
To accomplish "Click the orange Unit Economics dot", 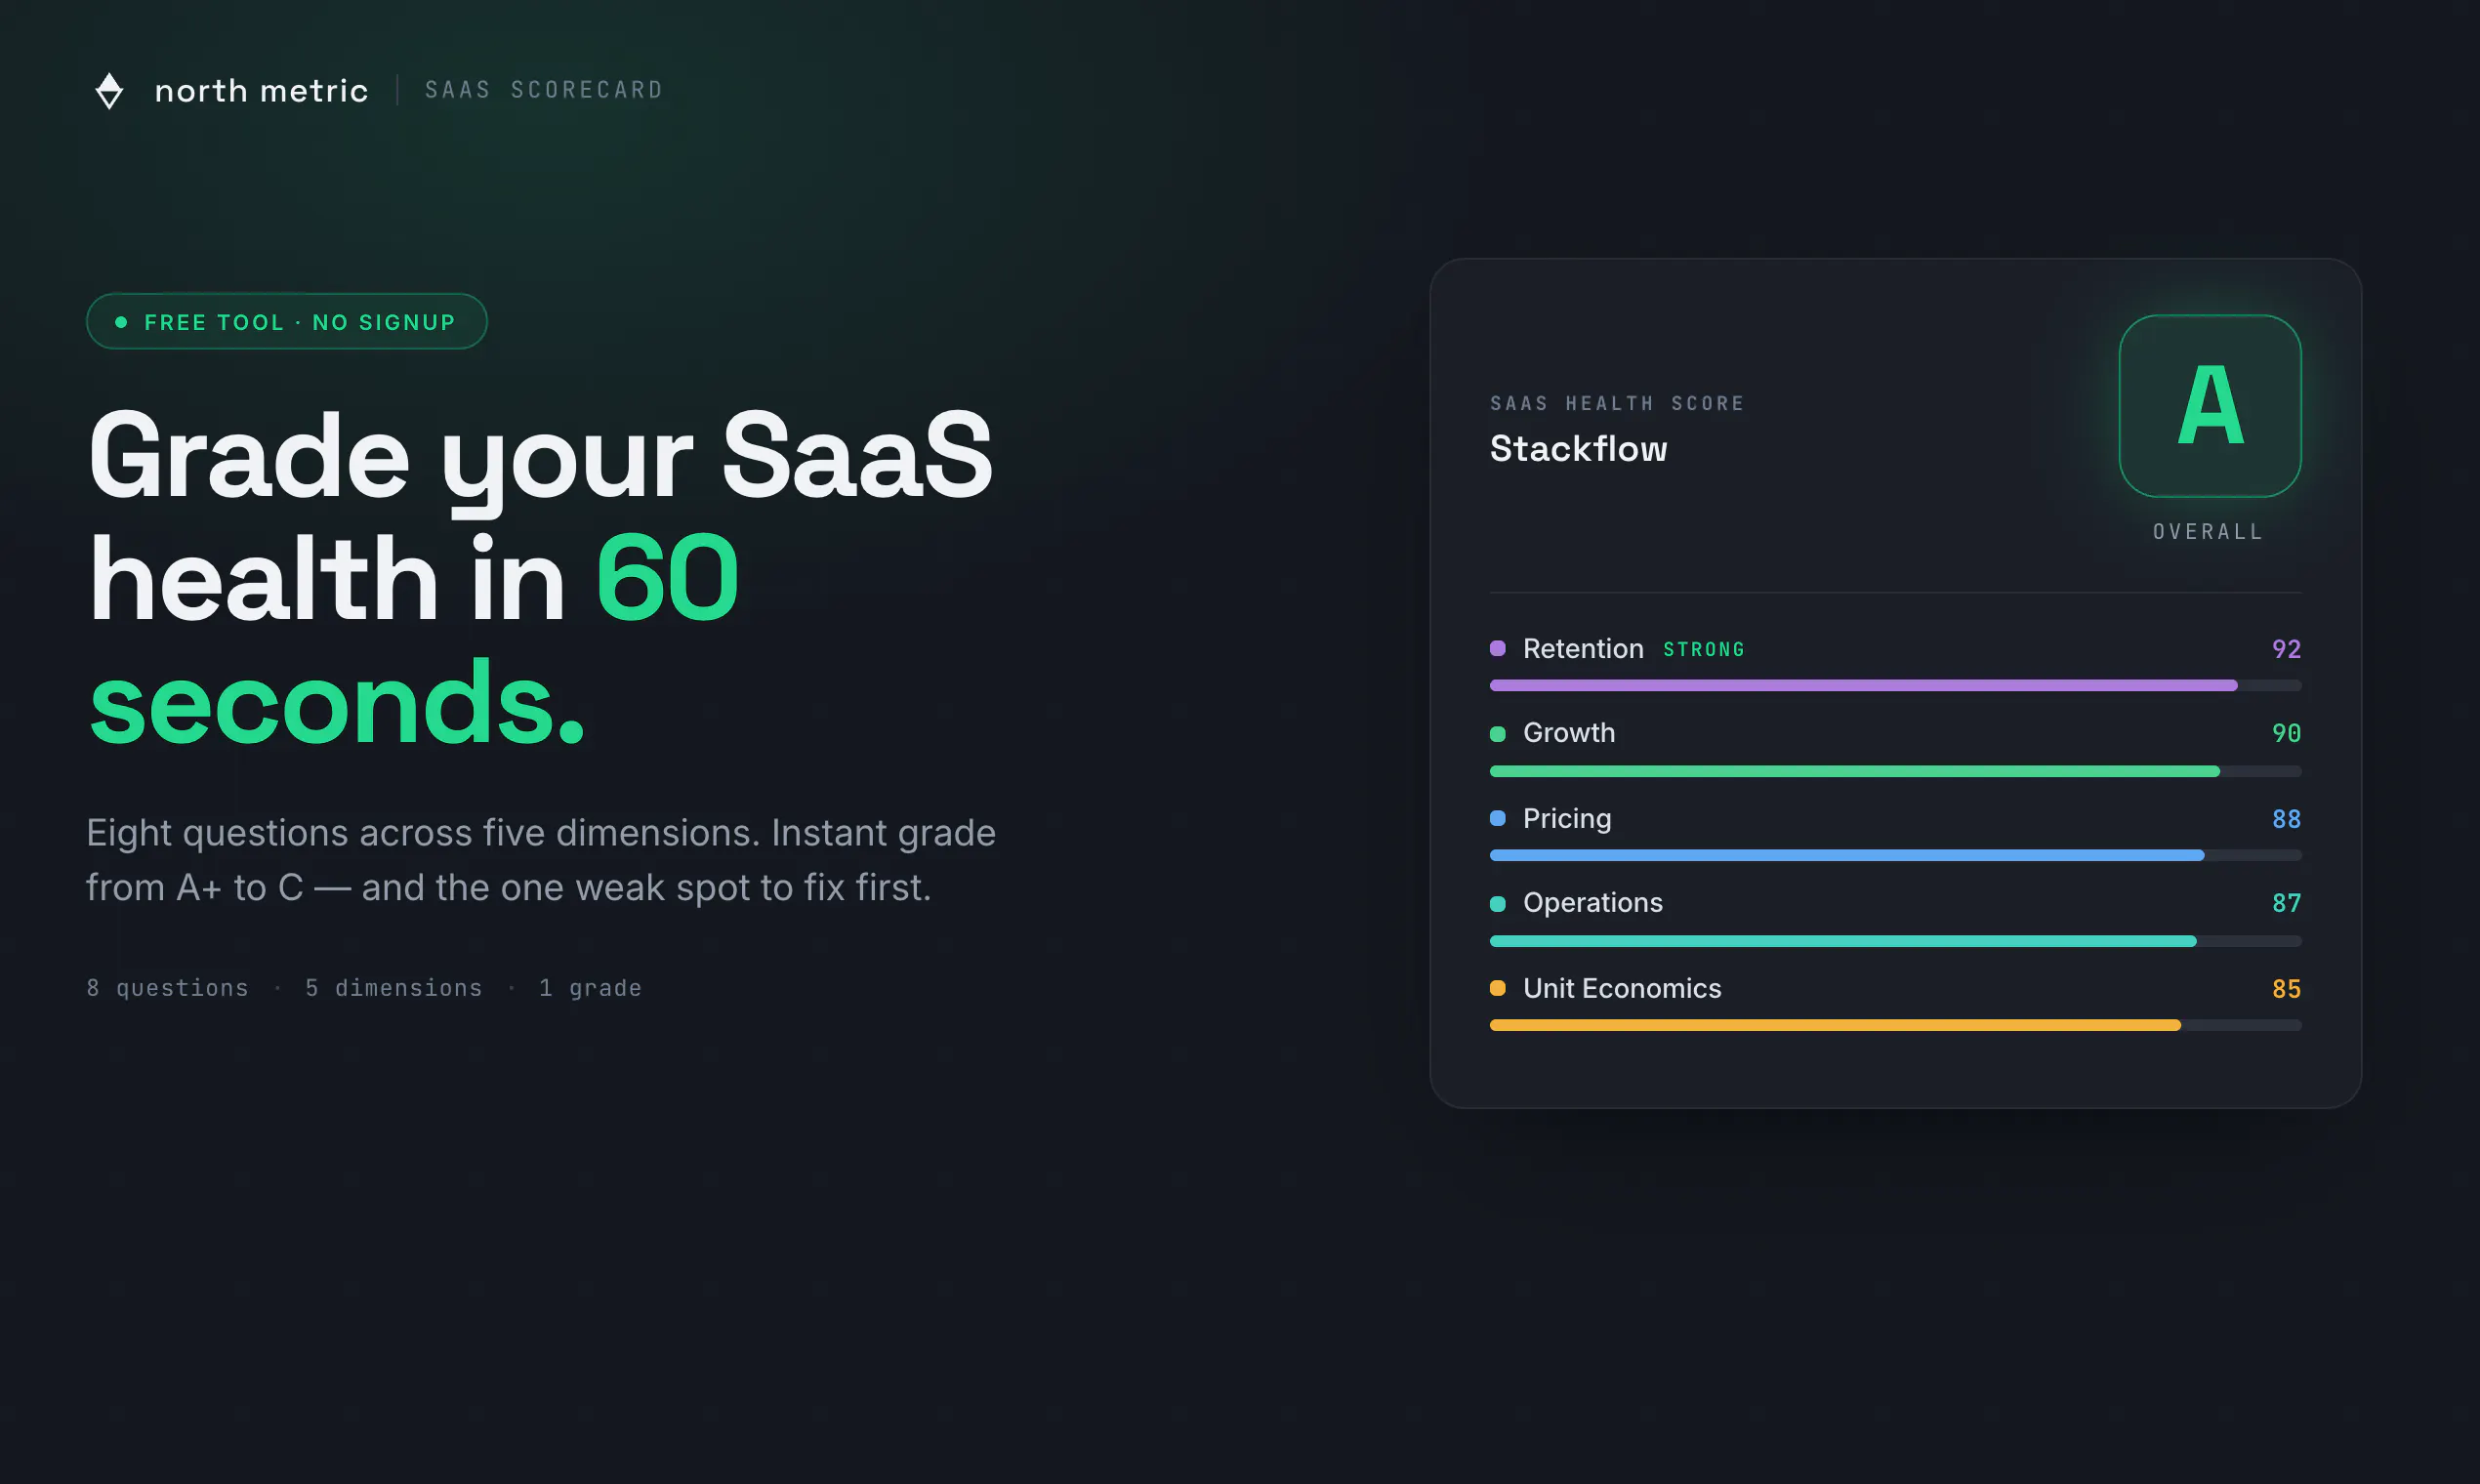I will [1498, 988].
